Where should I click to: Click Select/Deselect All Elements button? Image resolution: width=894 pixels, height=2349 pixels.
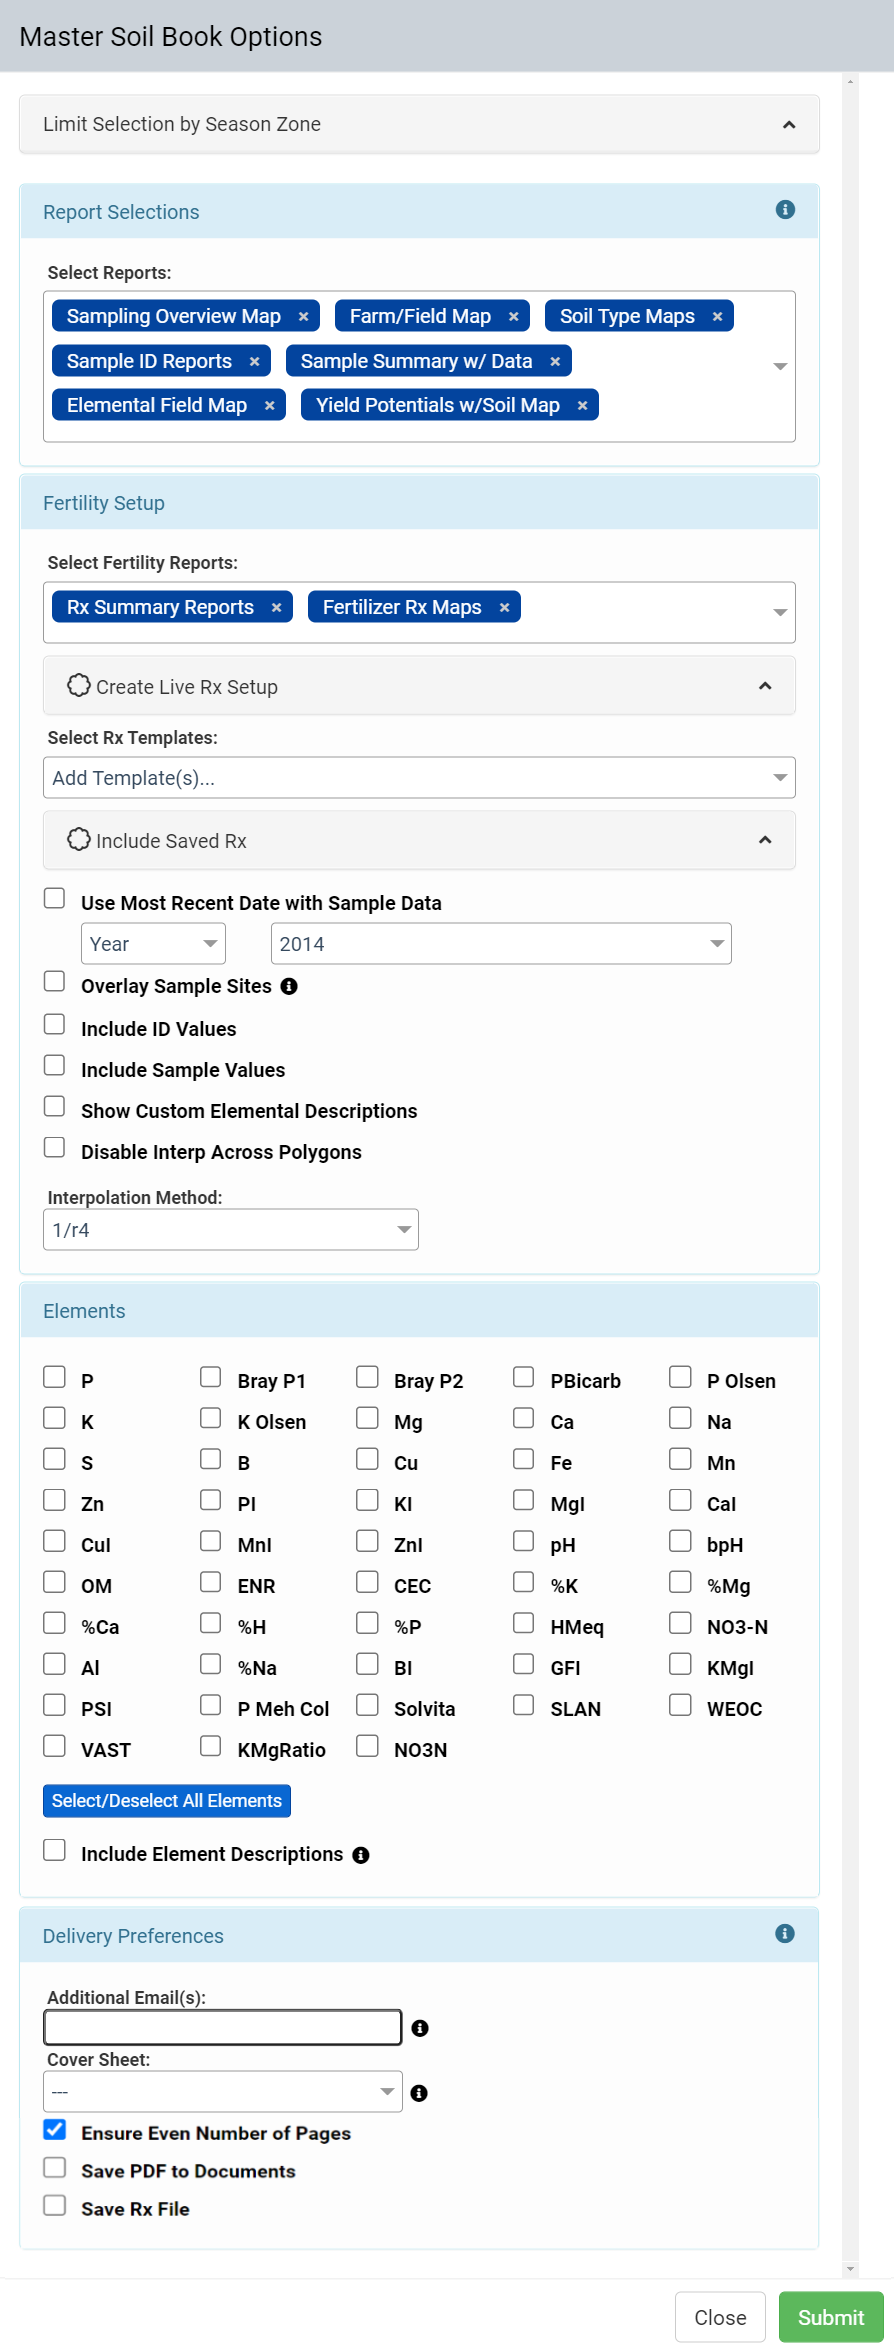(167, 1801)
